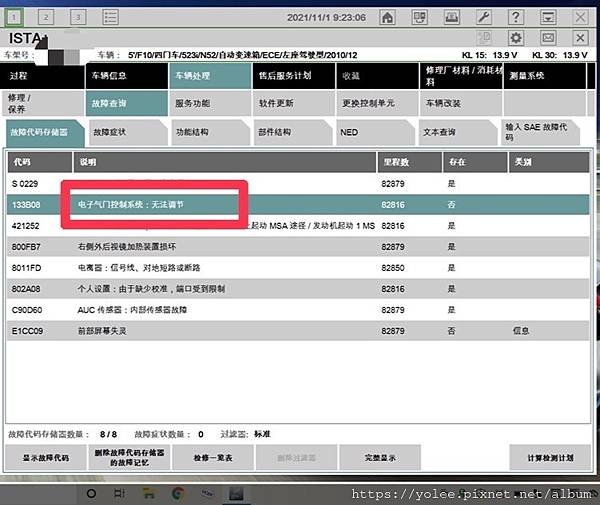600x505 pixels.
Task: Click the settings gear icon
Action: tap(515, 38)
